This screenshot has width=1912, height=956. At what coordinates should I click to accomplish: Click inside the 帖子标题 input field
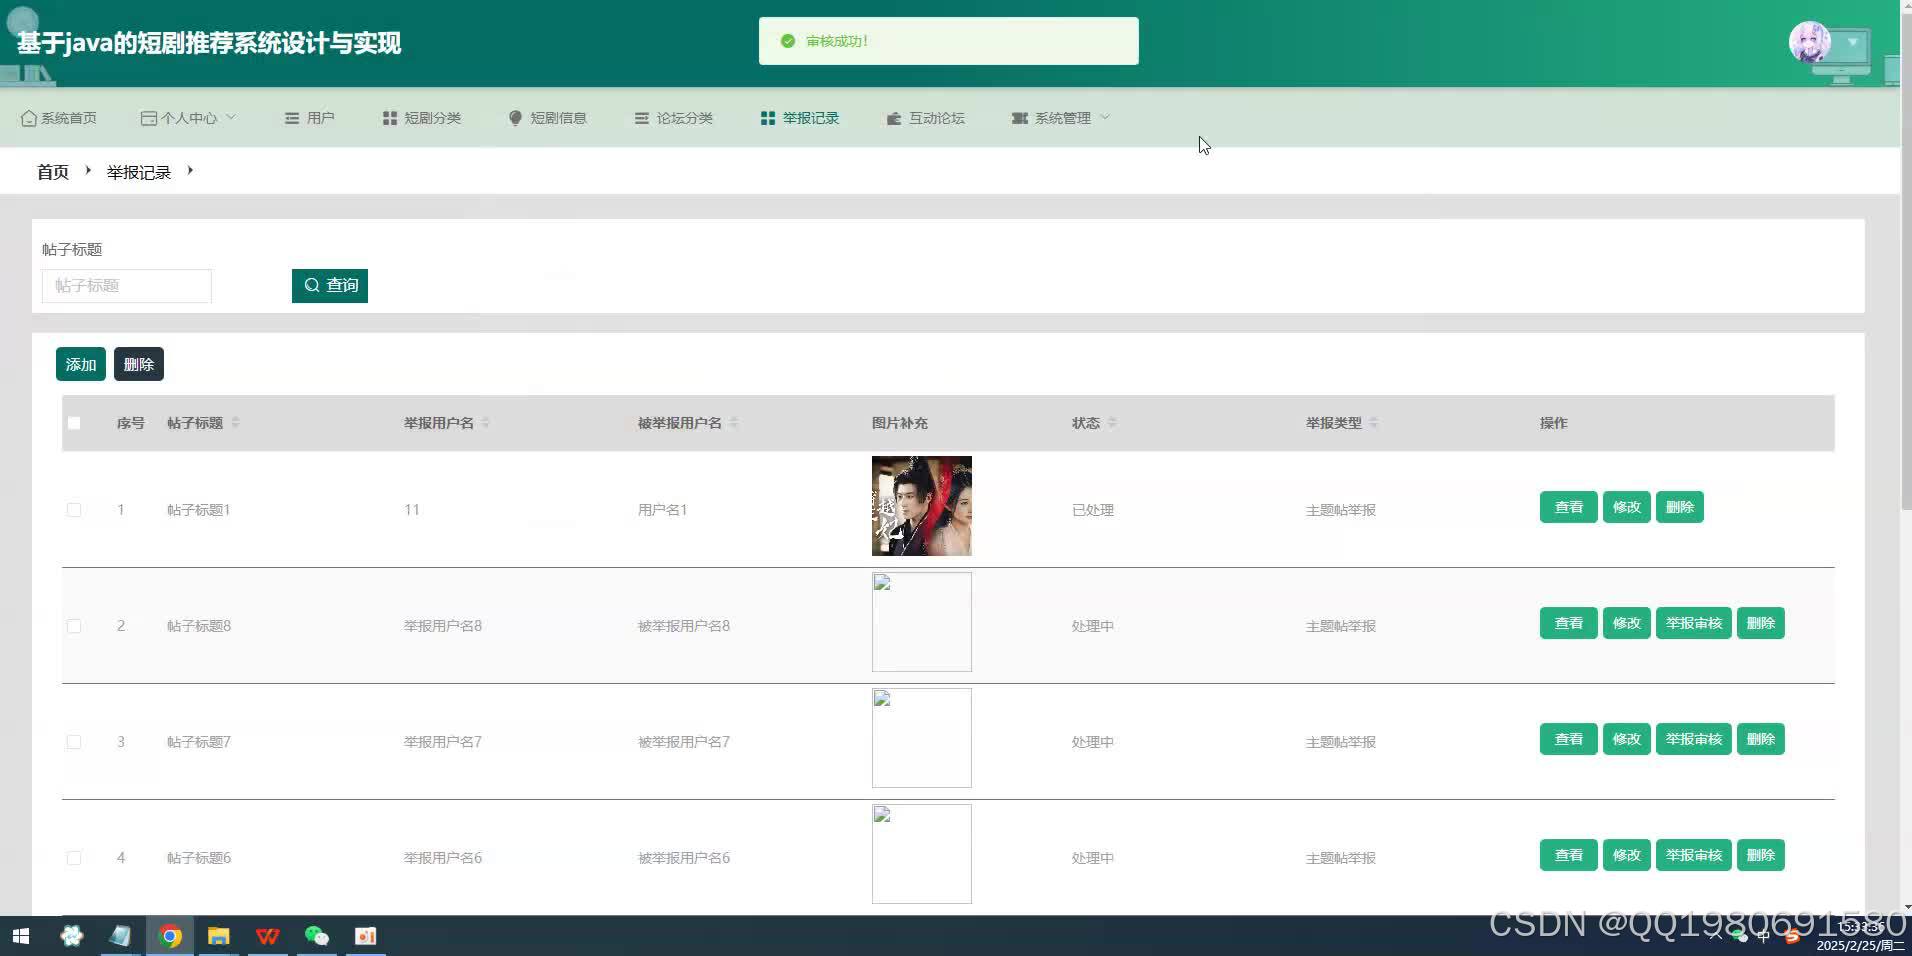(126, 285)
